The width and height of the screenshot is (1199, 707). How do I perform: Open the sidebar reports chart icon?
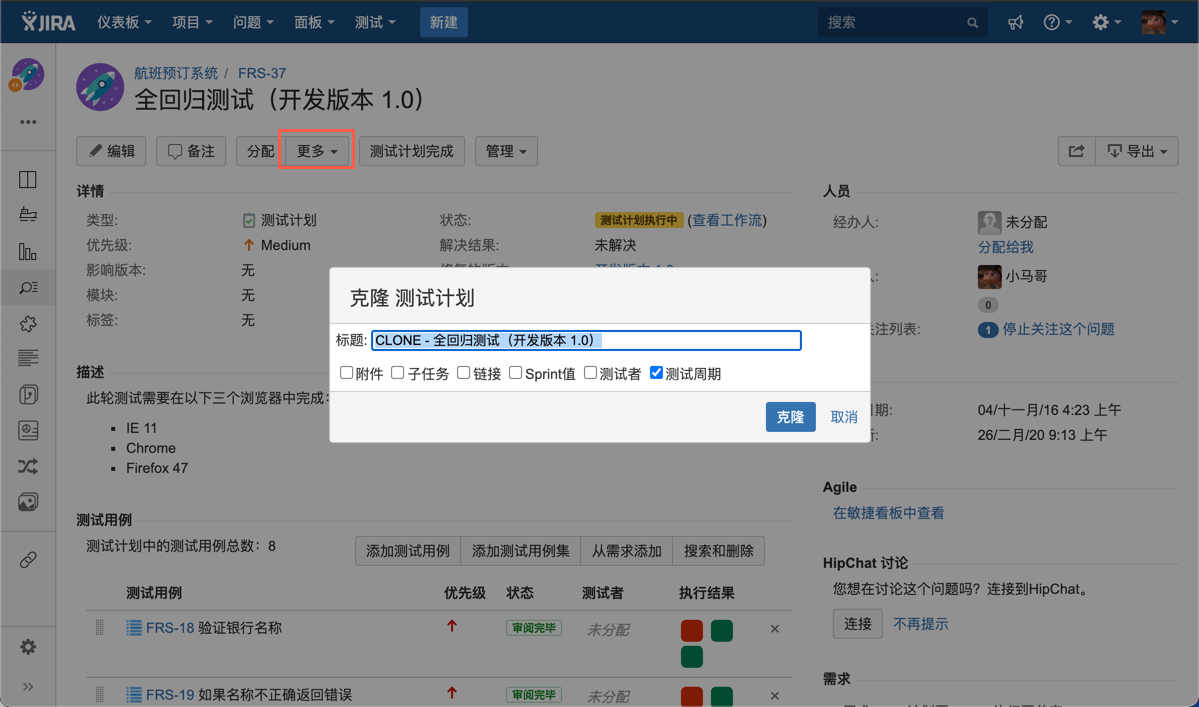(28, 252)
